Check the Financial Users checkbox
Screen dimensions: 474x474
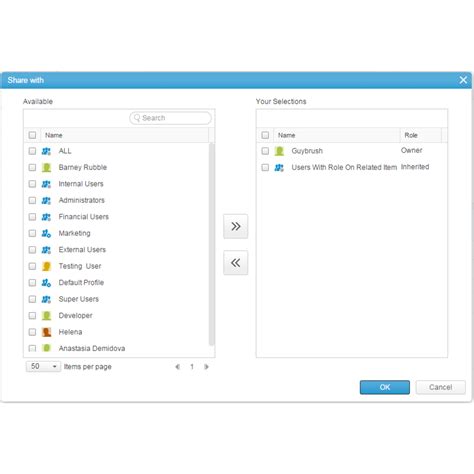coord(32,217)
